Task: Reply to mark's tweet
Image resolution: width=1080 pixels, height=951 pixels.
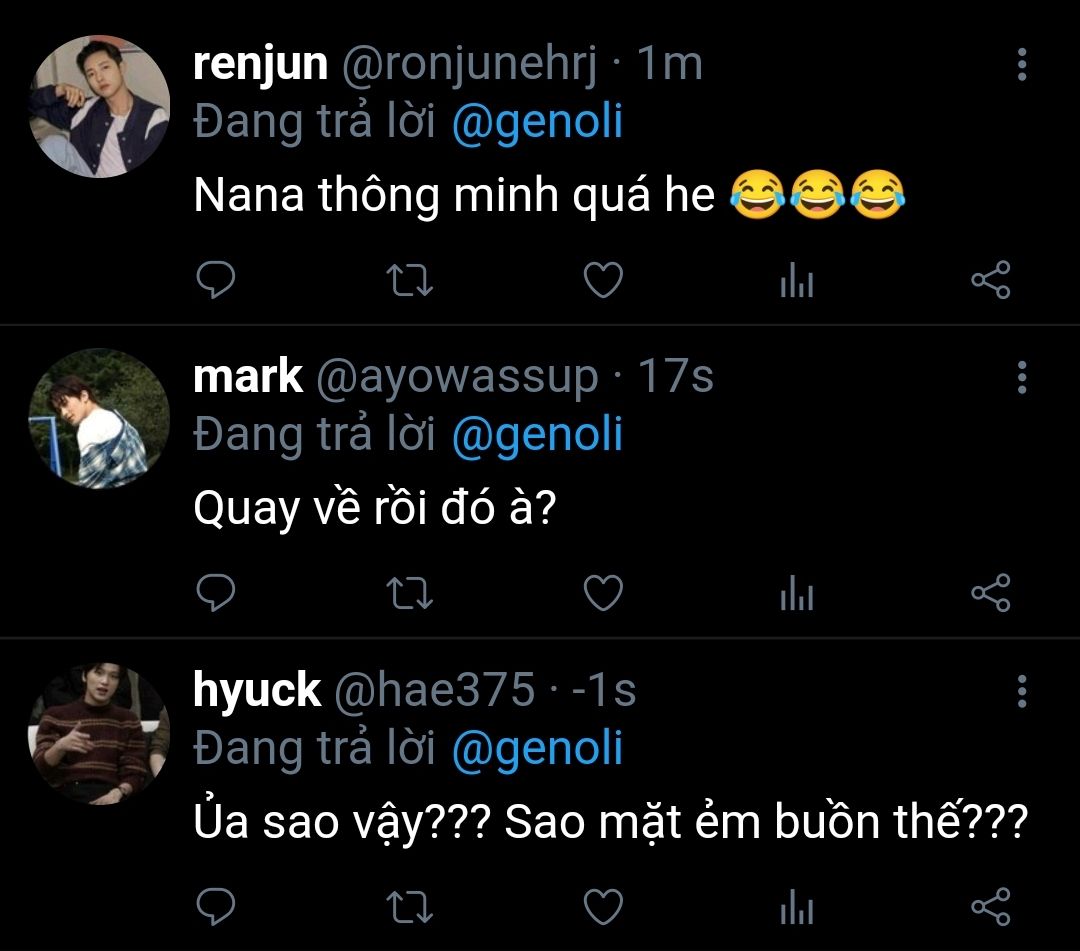Action: pyautogui.click(x=214, y=594)
